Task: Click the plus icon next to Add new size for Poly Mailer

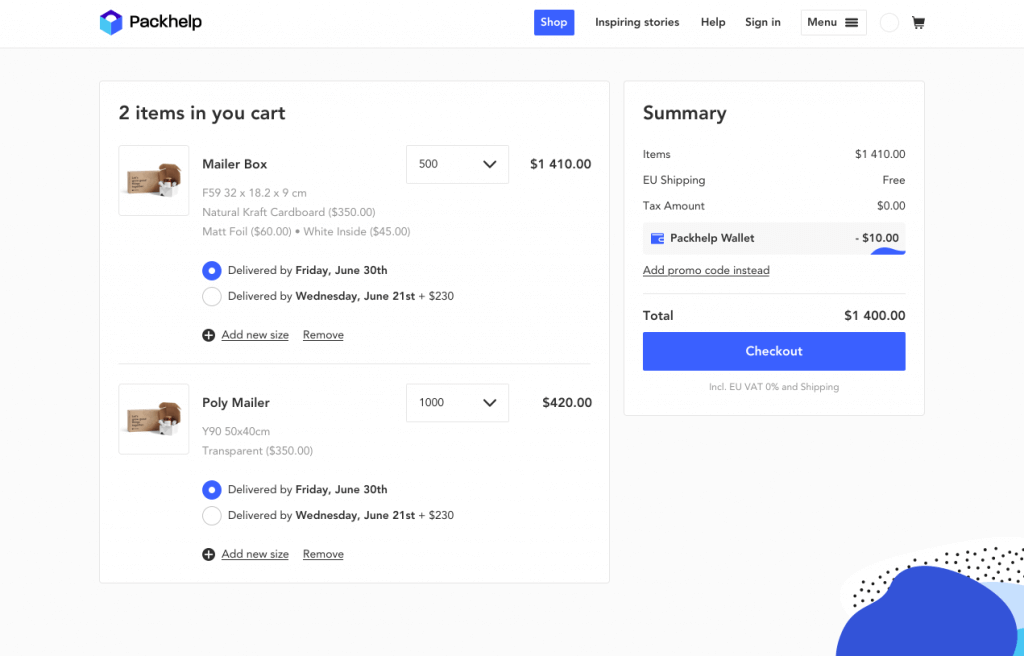Action: coord(210,553)
